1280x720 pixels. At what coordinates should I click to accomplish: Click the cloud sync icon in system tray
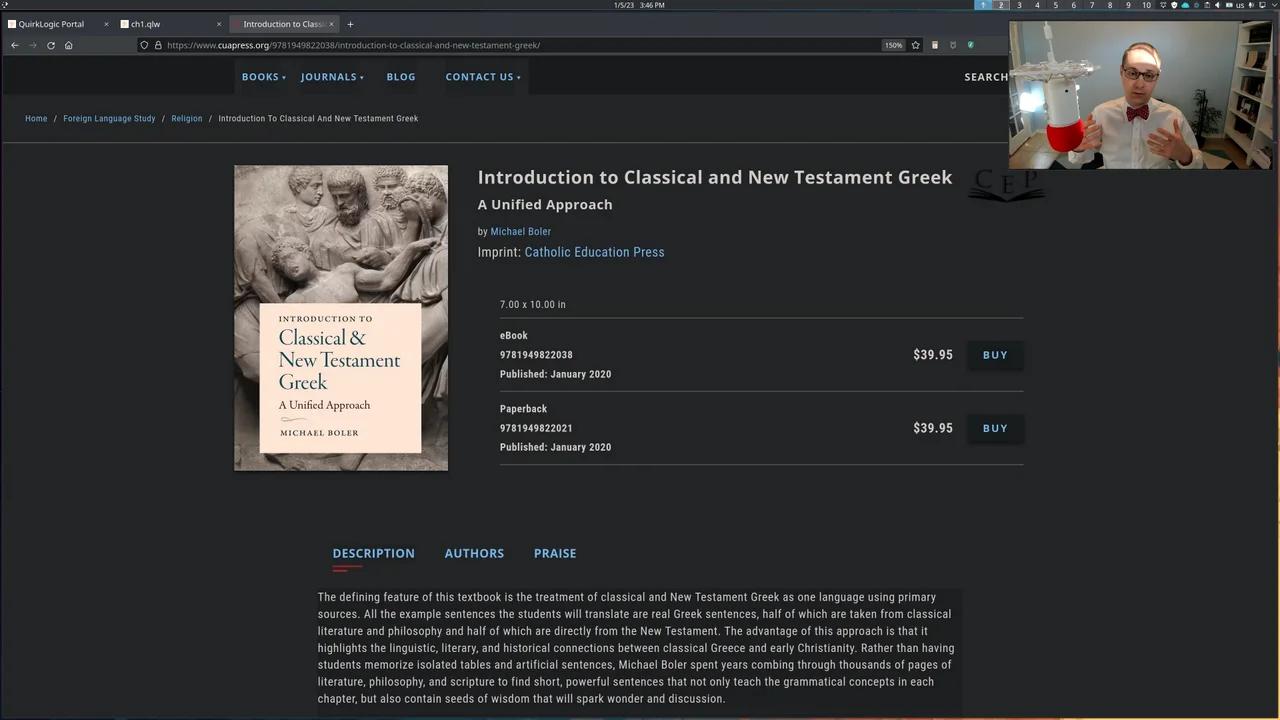[1185, 5]
